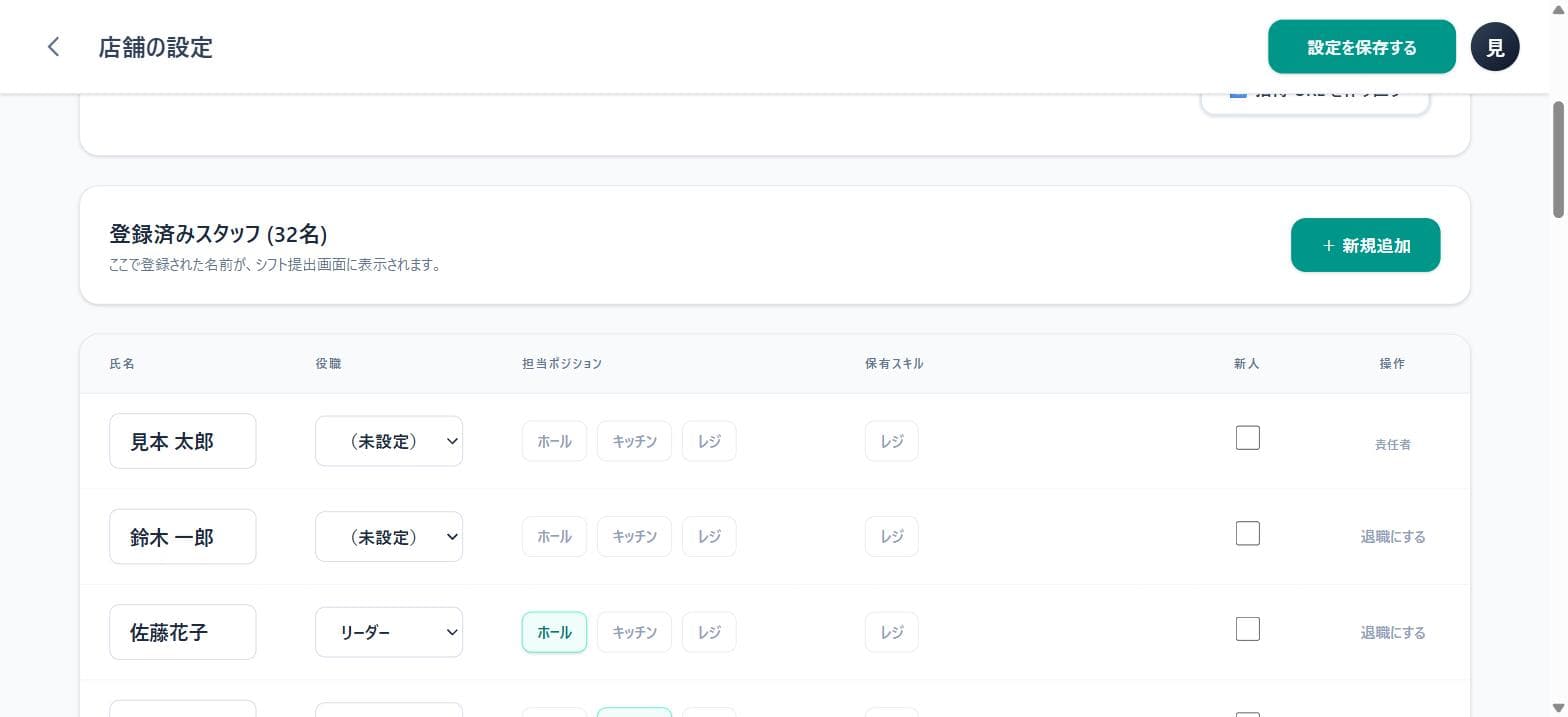
Task: Edit the name field 鈴木 一郎
Action: point(183,537)
